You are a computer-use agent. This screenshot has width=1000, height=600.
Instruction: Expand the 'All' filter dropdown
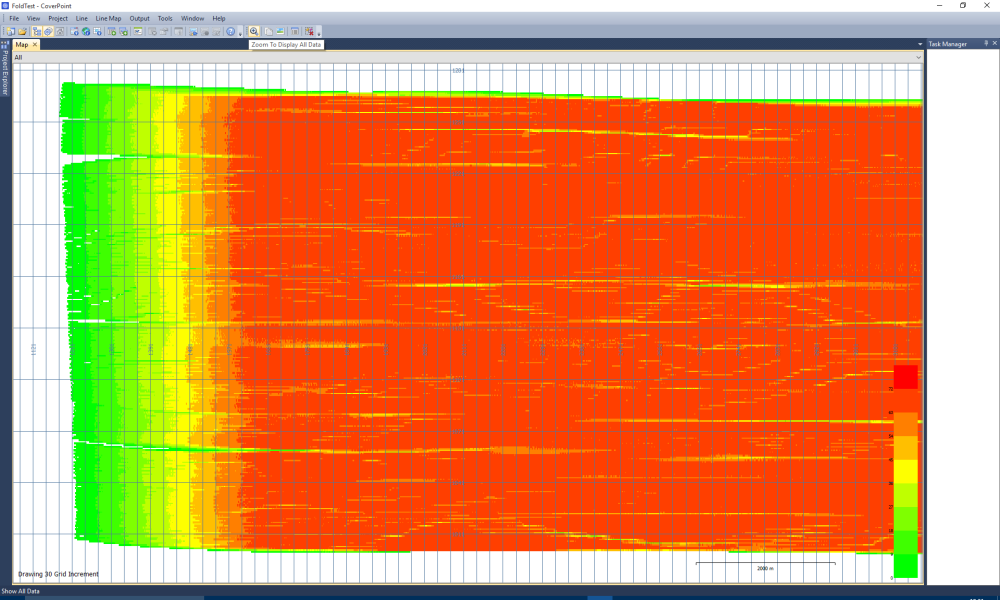917,58
